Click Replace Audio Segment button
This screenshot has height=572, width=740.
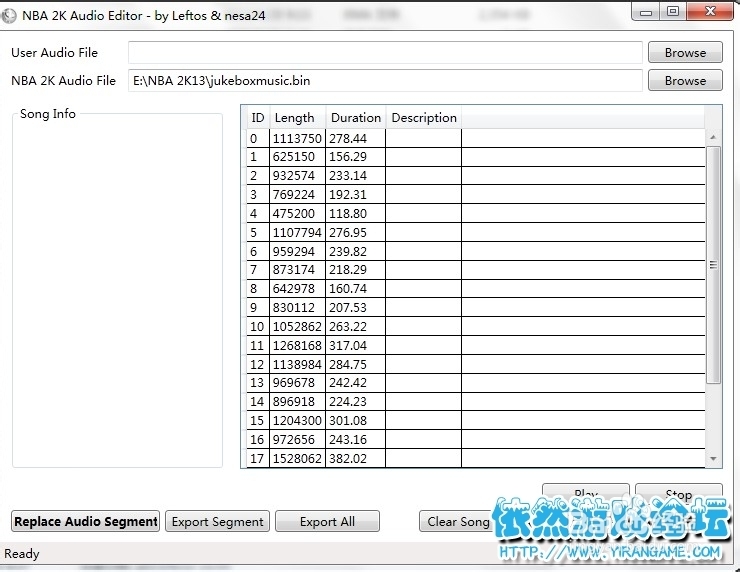pos(85,522)
